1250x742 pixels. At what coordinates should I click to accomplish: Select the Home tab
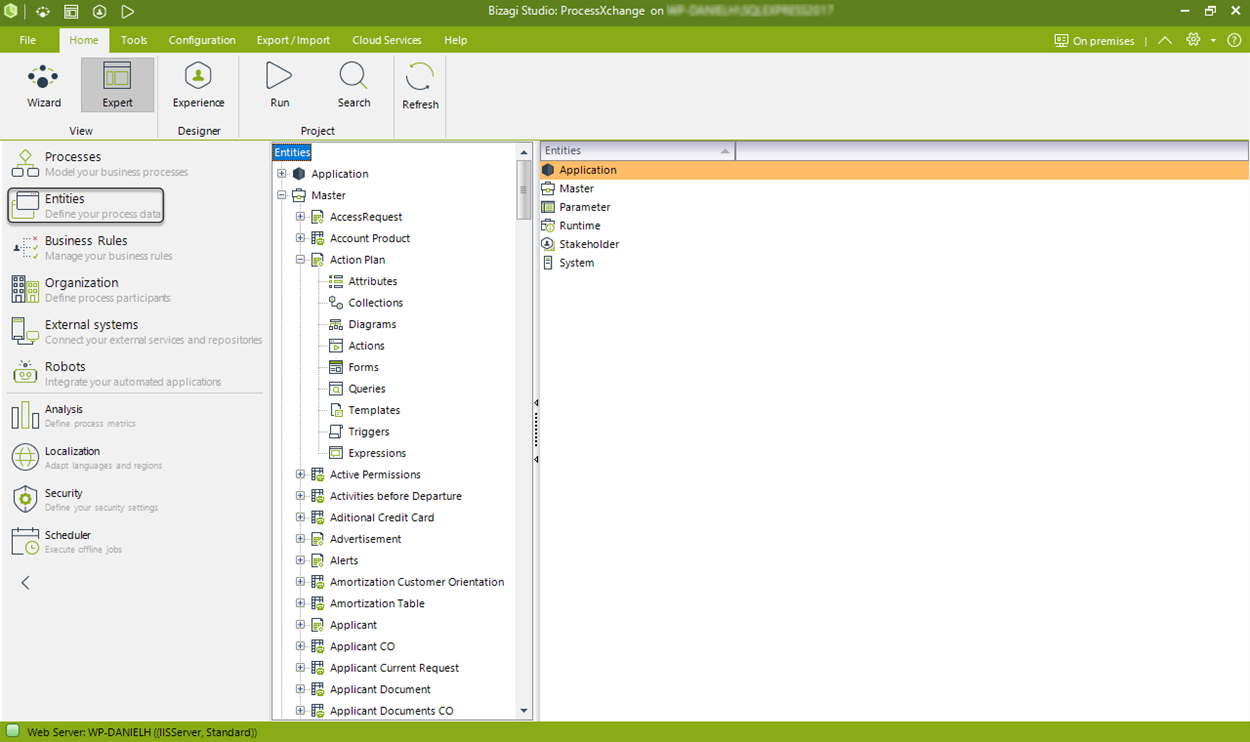point(84,40)
